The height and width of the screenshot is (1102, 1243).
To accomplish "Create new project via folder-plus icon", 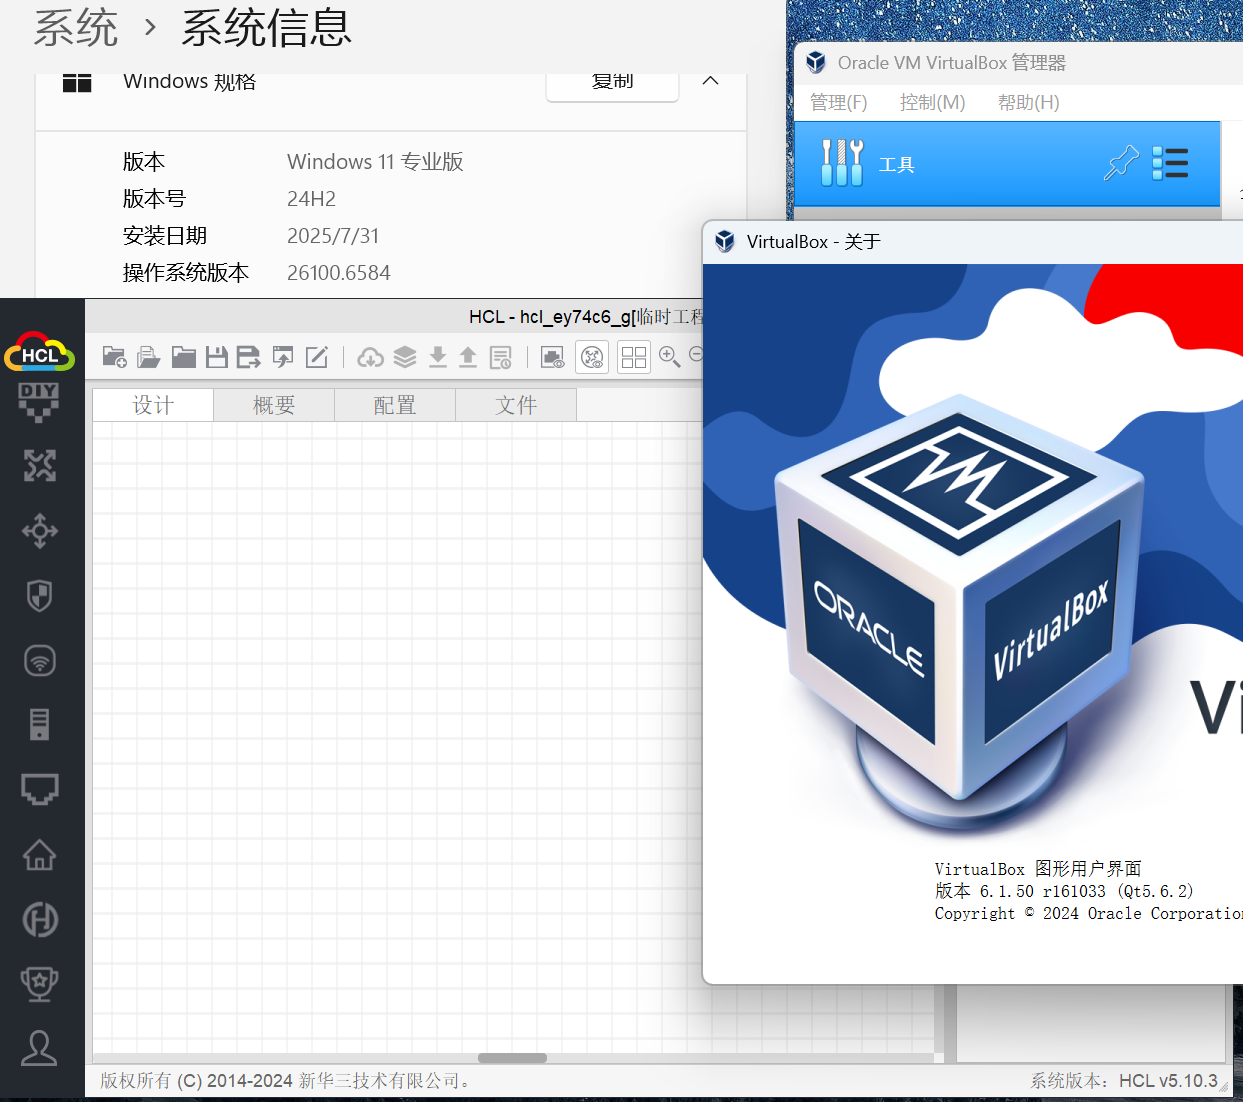I will (x=114, y=357).
